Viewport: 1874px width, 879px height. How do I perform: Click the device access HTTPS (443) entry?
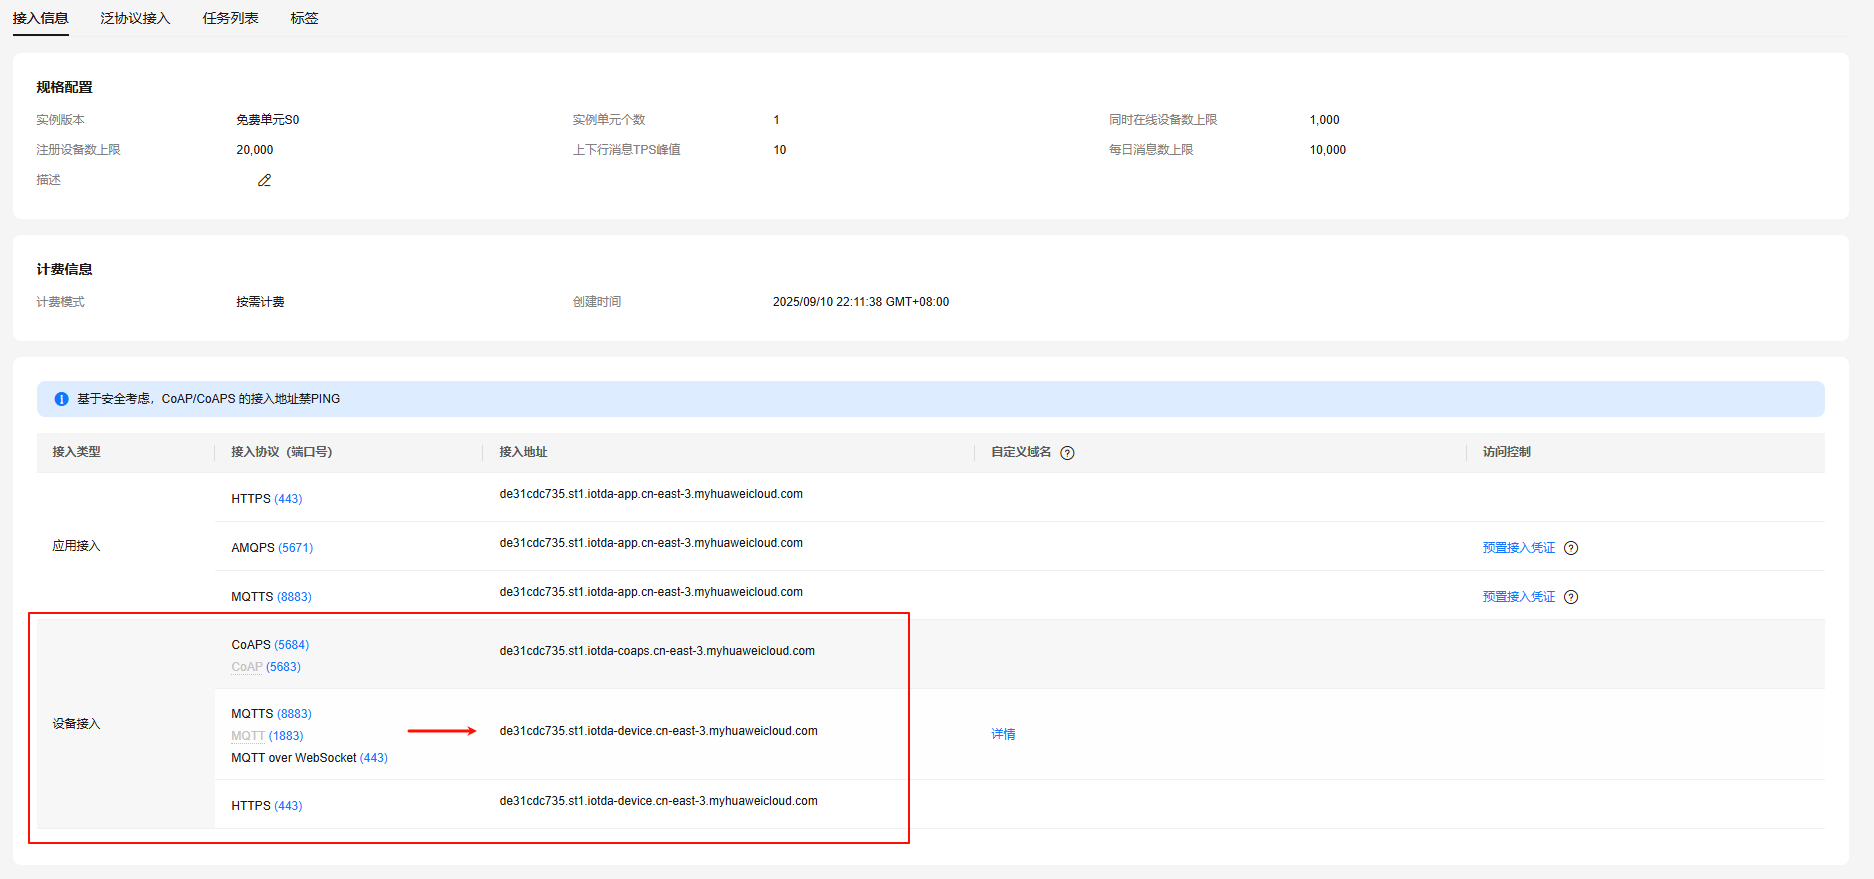click(266, 806)
